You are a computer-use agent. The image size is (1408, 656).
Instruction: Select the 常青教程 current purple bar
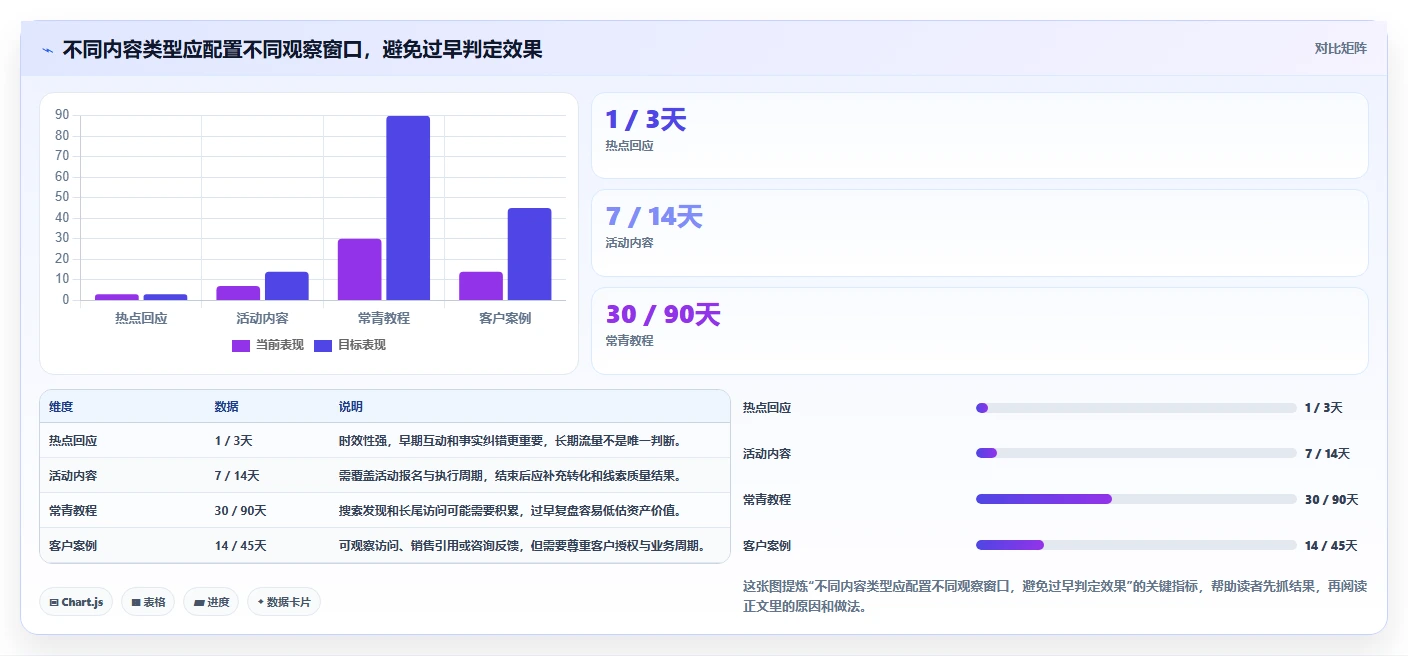[359, 269]
